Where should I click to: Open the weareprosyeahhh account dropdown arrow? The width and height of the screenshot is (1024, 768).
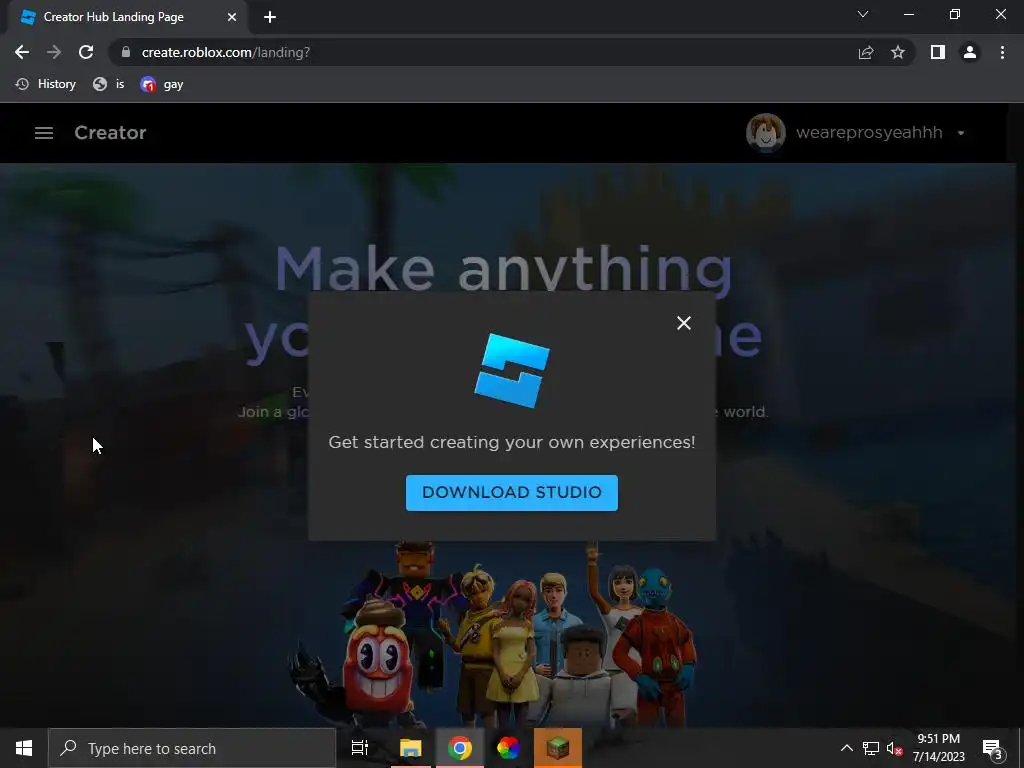point(961,133)
